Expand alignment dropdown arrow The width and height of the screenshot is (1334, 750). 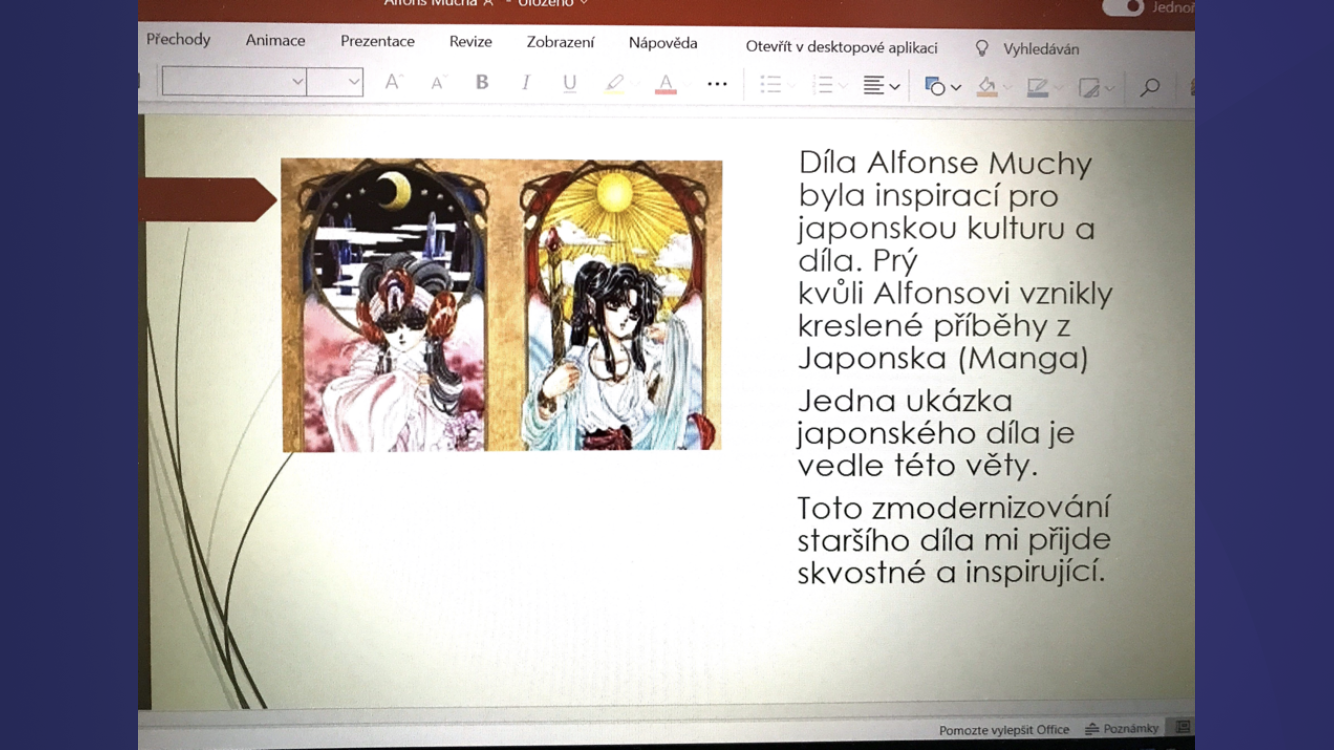tap(895, 87)
